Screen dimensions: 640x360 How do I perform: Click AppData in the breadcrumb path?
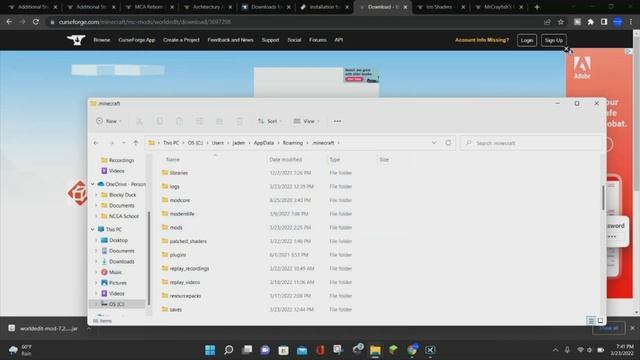click(264, 143)
